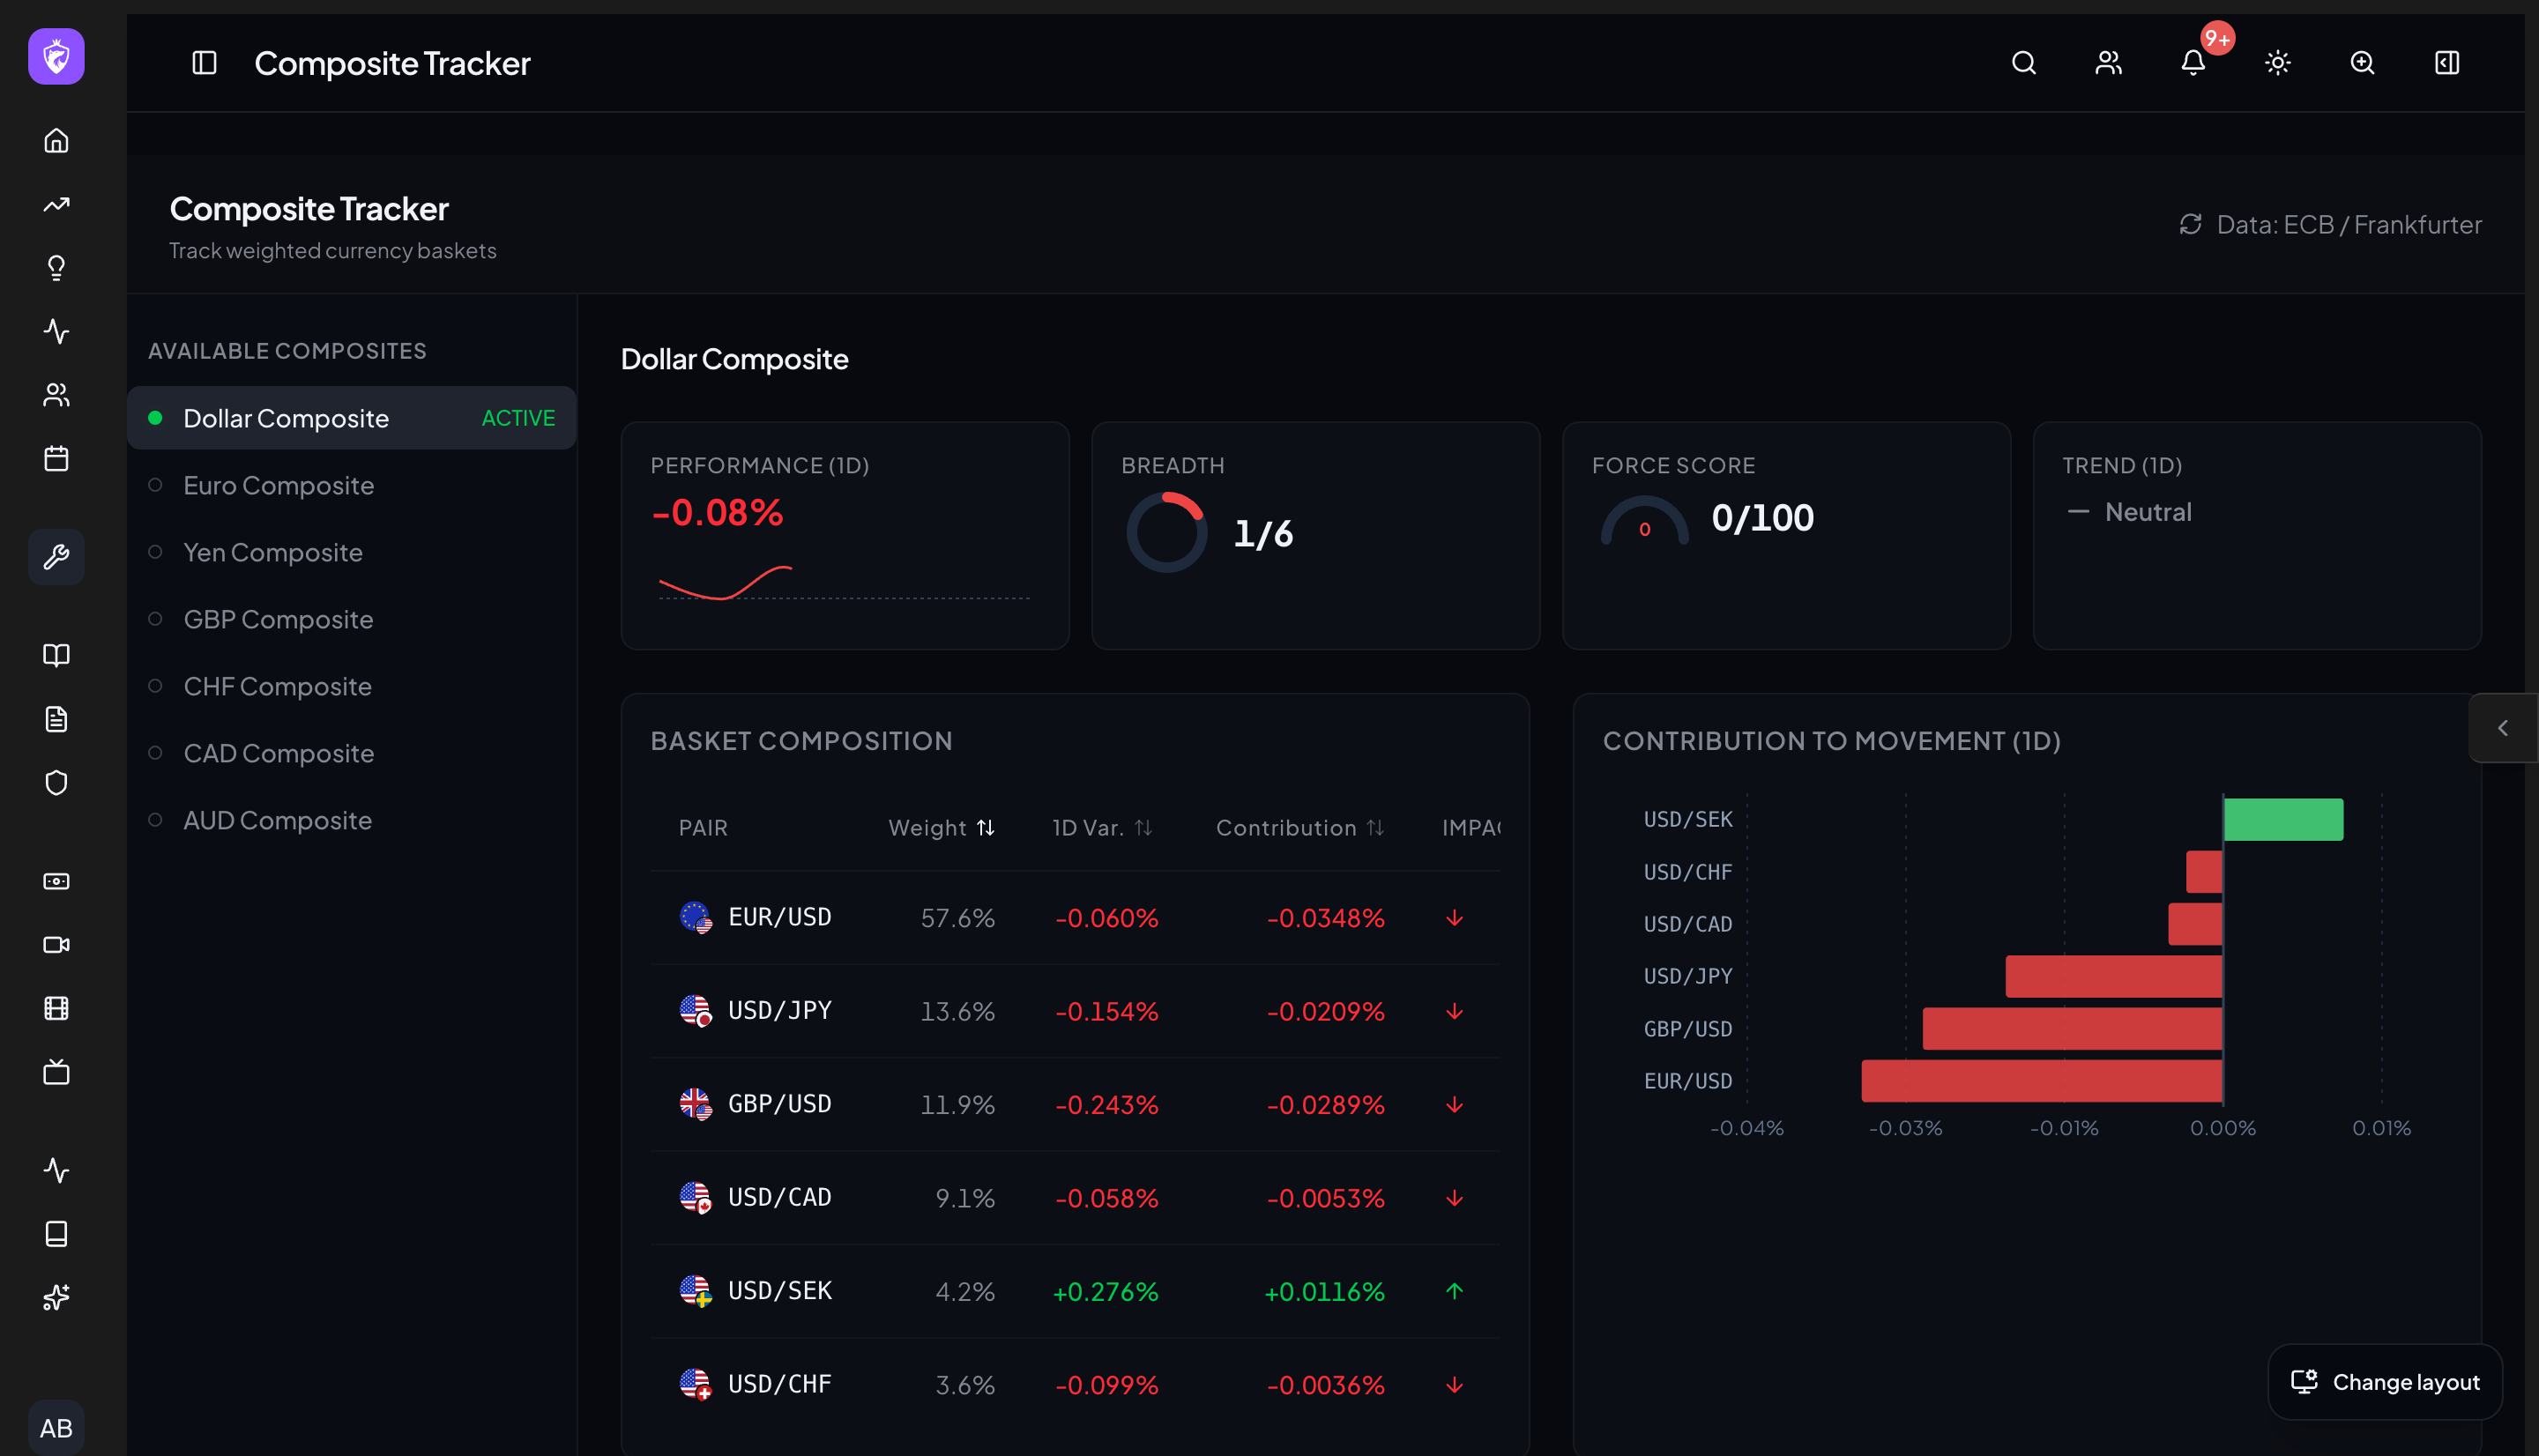Screen dimensions: 2539x1456
Task: Select the active Dollar Composite item
Action: (352, 418)
